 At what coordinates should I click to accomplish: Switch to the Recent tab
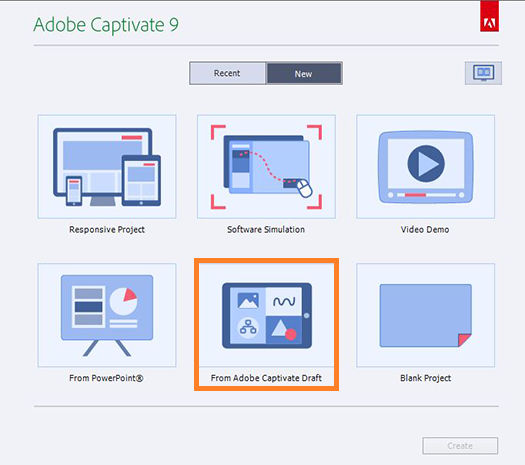pyautogui.click(x=228, y=73)
